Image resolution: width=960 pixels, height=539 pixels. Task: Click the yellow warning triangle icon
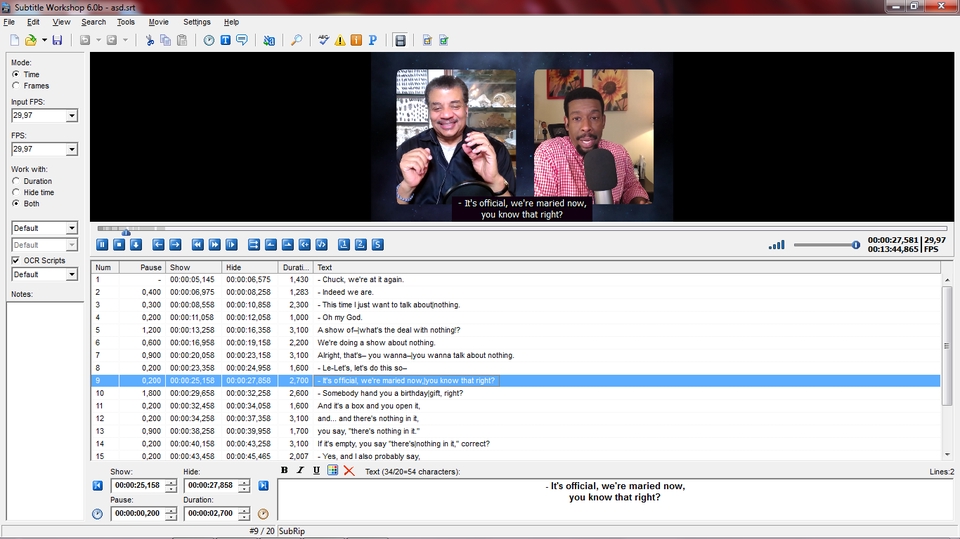tap(340, 40)
